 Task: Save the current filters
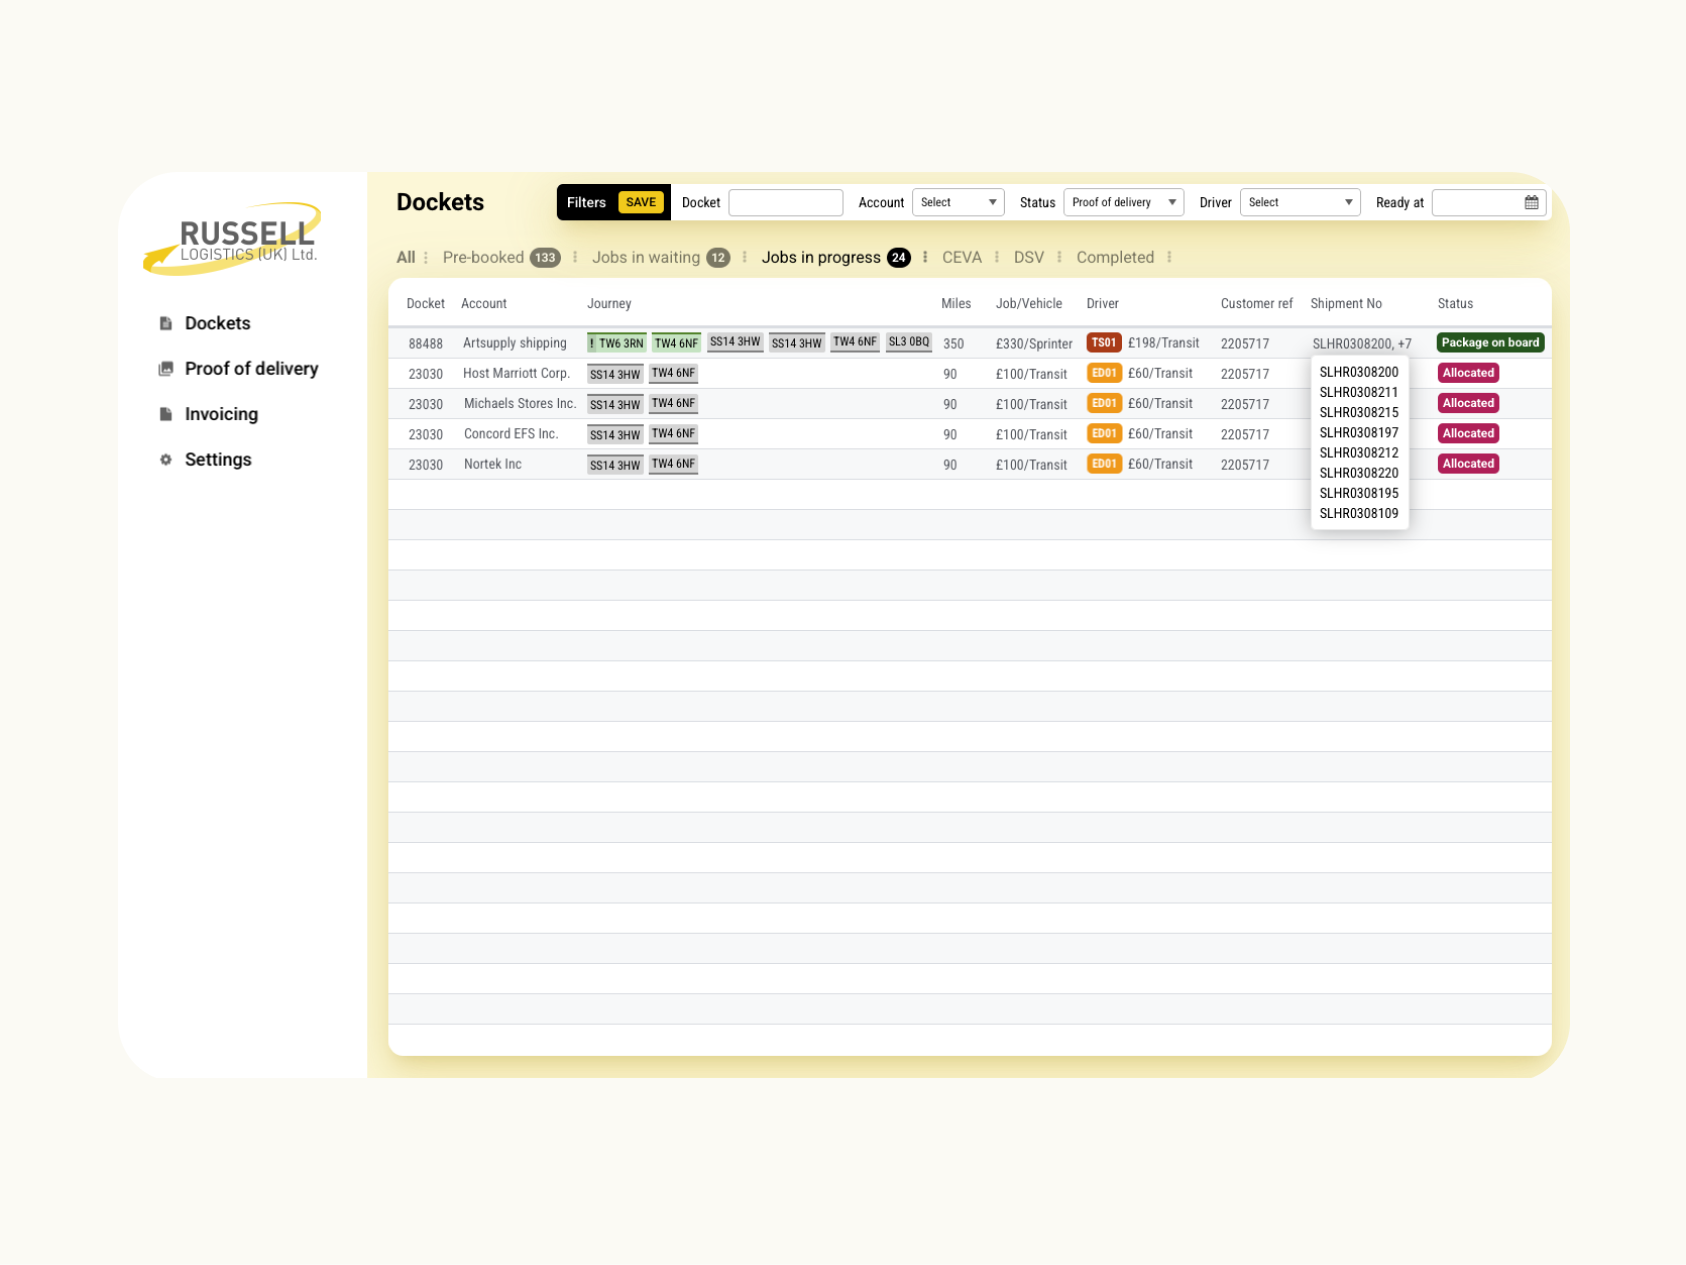pos(641,202)
